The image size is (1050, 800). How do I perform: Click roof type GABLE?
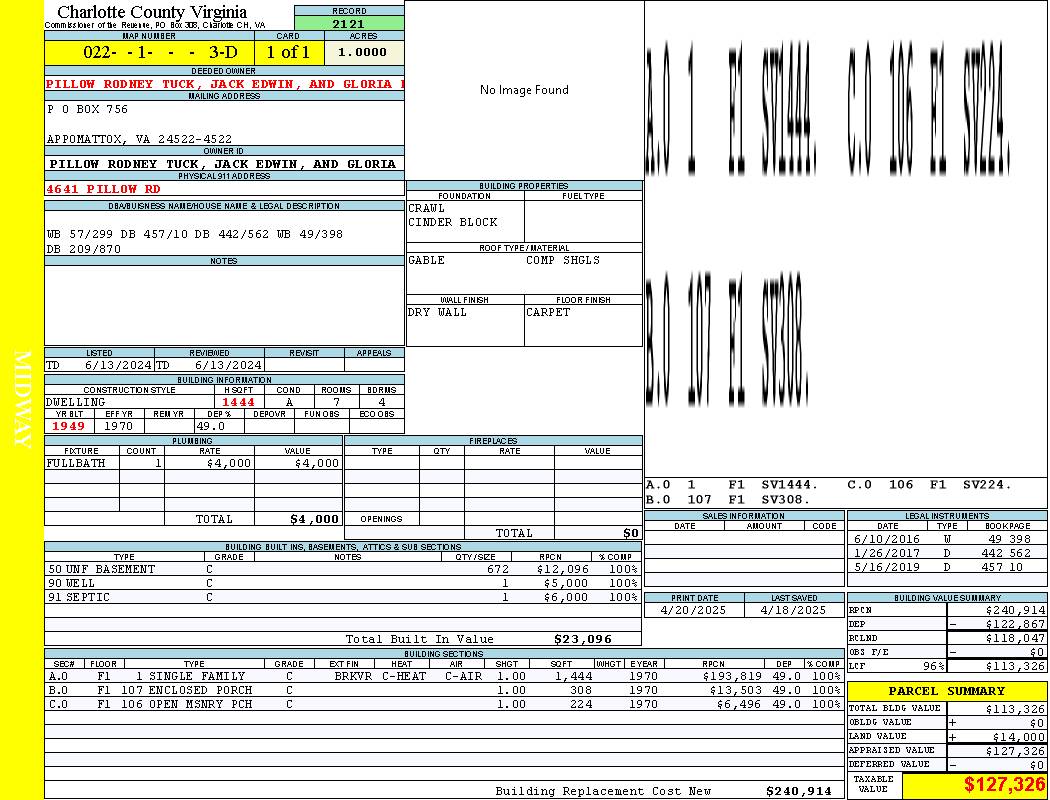[x=427, y=260]
